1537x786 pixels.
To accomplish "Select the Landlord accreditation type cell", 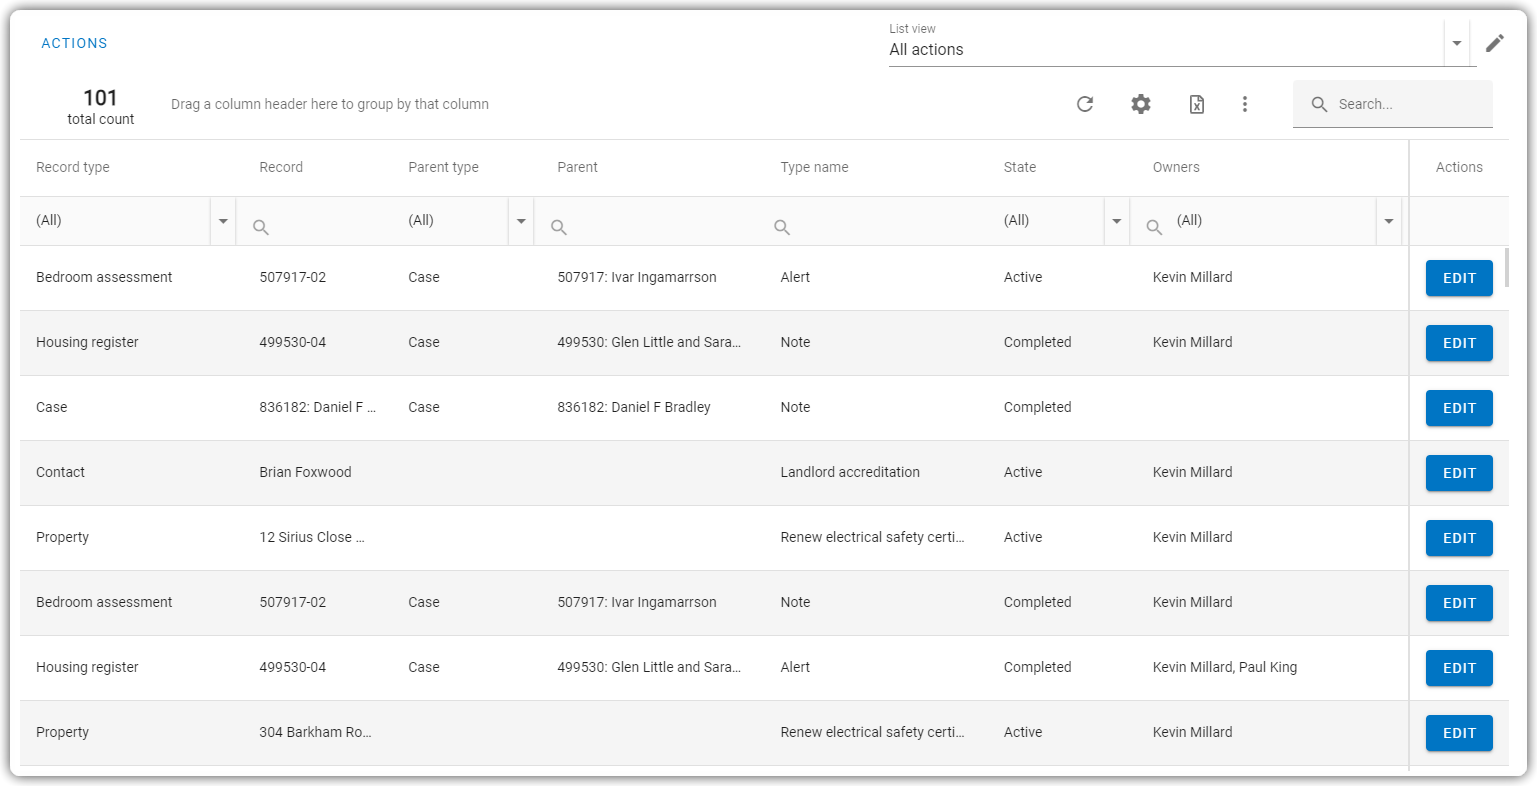I will 850,472.
